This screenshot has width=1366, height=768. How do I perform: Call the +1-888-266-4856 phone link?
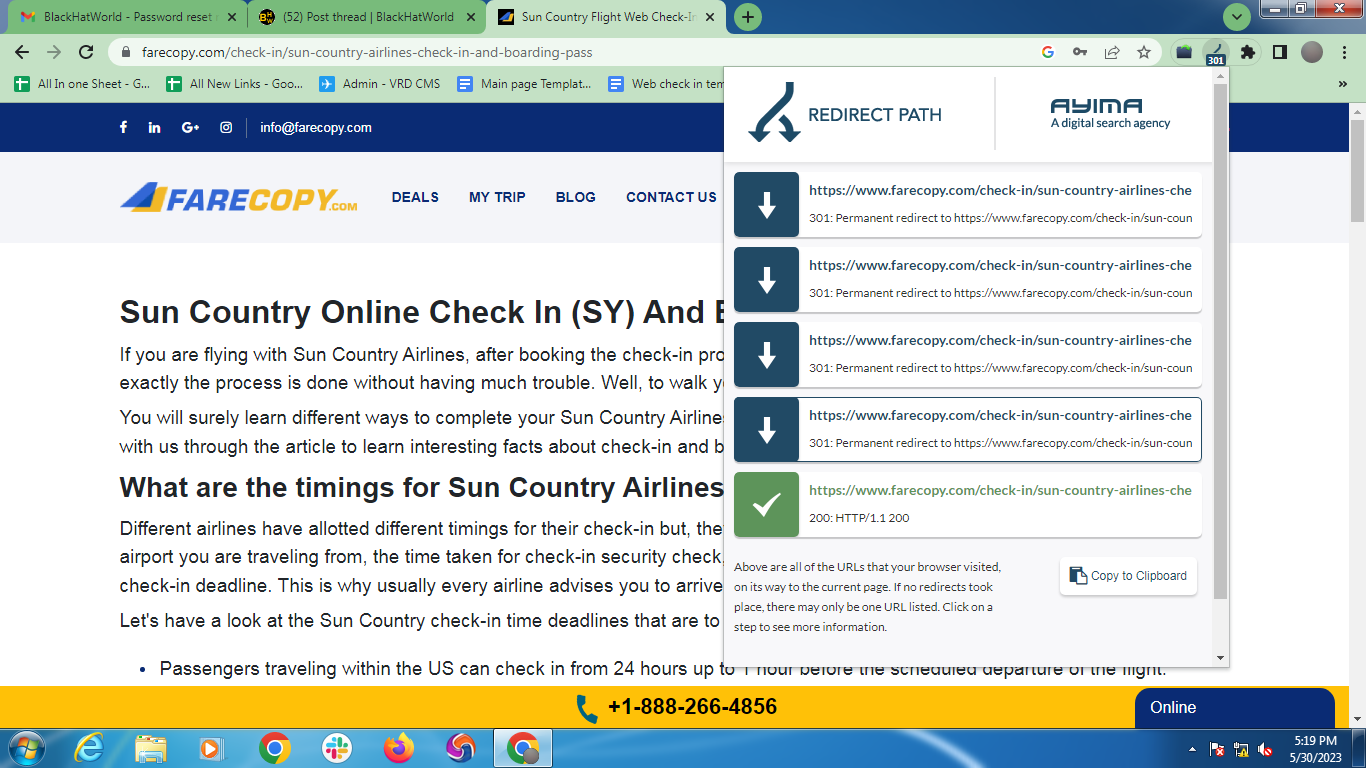677,707
